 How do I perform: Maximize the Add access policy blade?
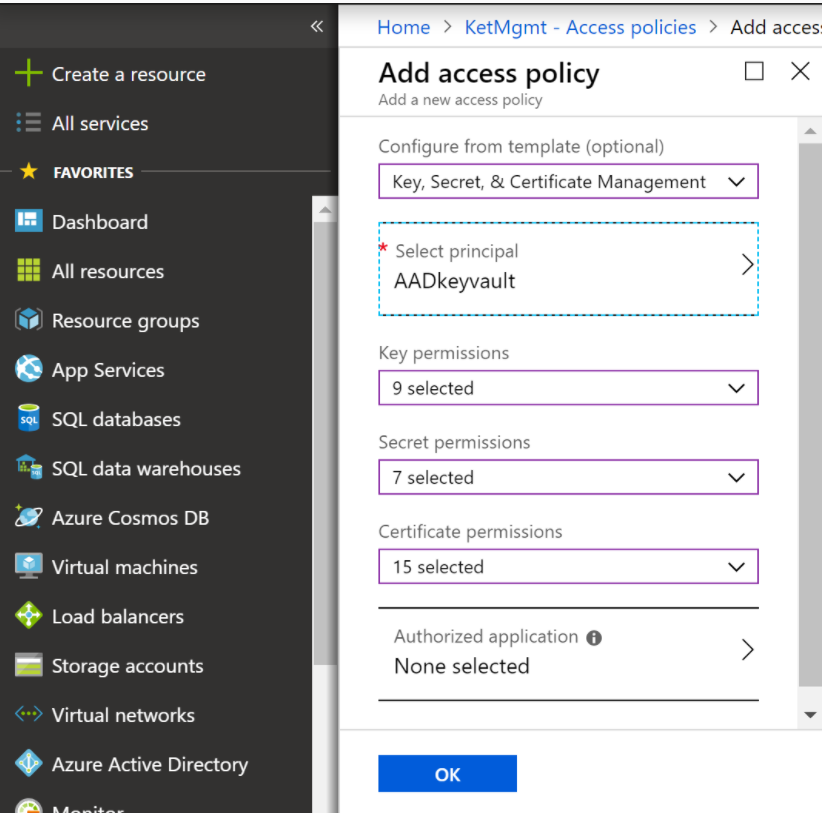pos(754,71)
